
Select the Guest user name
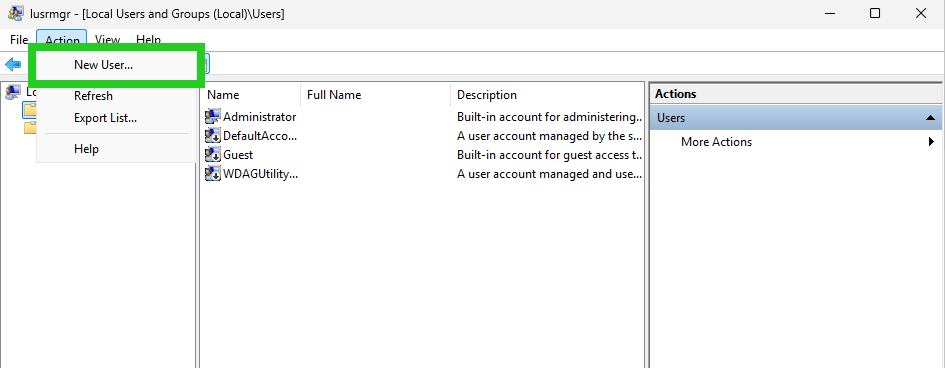coord(238,155)
